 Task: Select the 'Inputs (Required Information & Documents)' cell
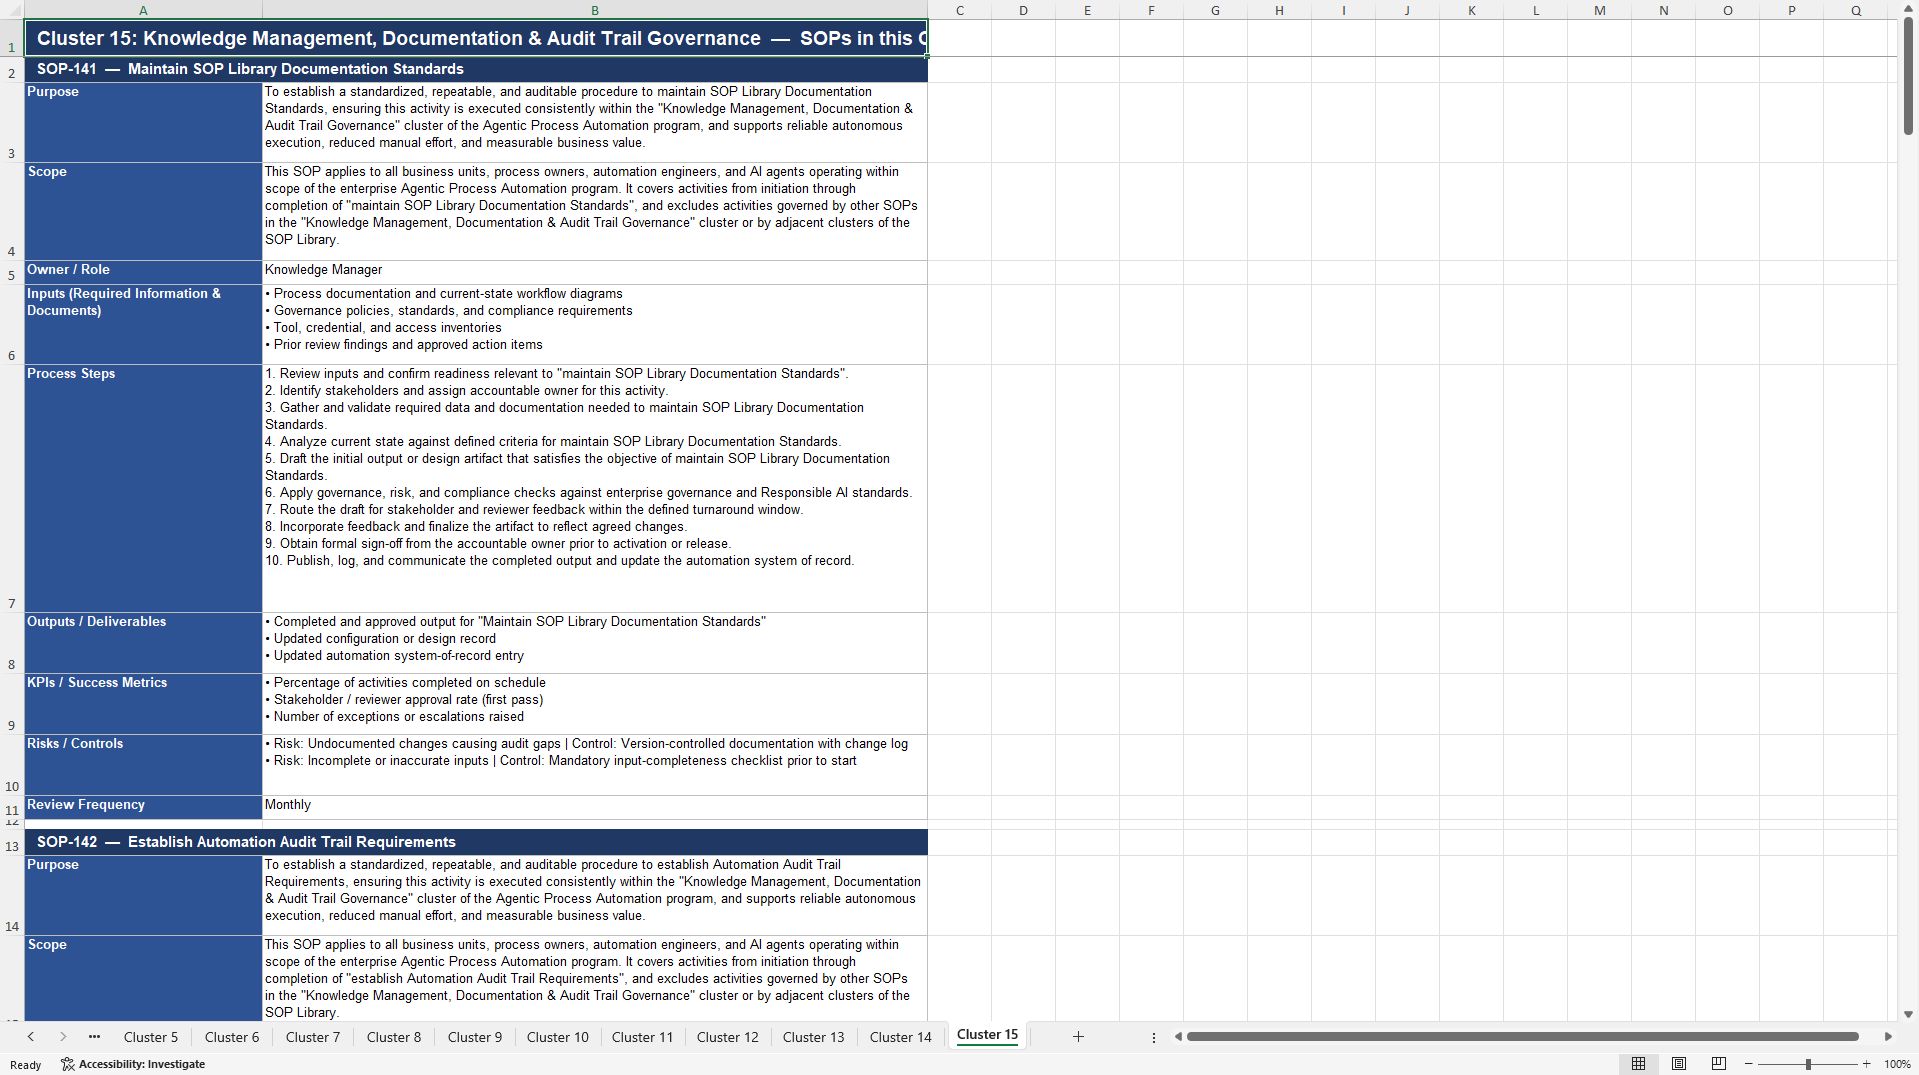pos(143,324)
